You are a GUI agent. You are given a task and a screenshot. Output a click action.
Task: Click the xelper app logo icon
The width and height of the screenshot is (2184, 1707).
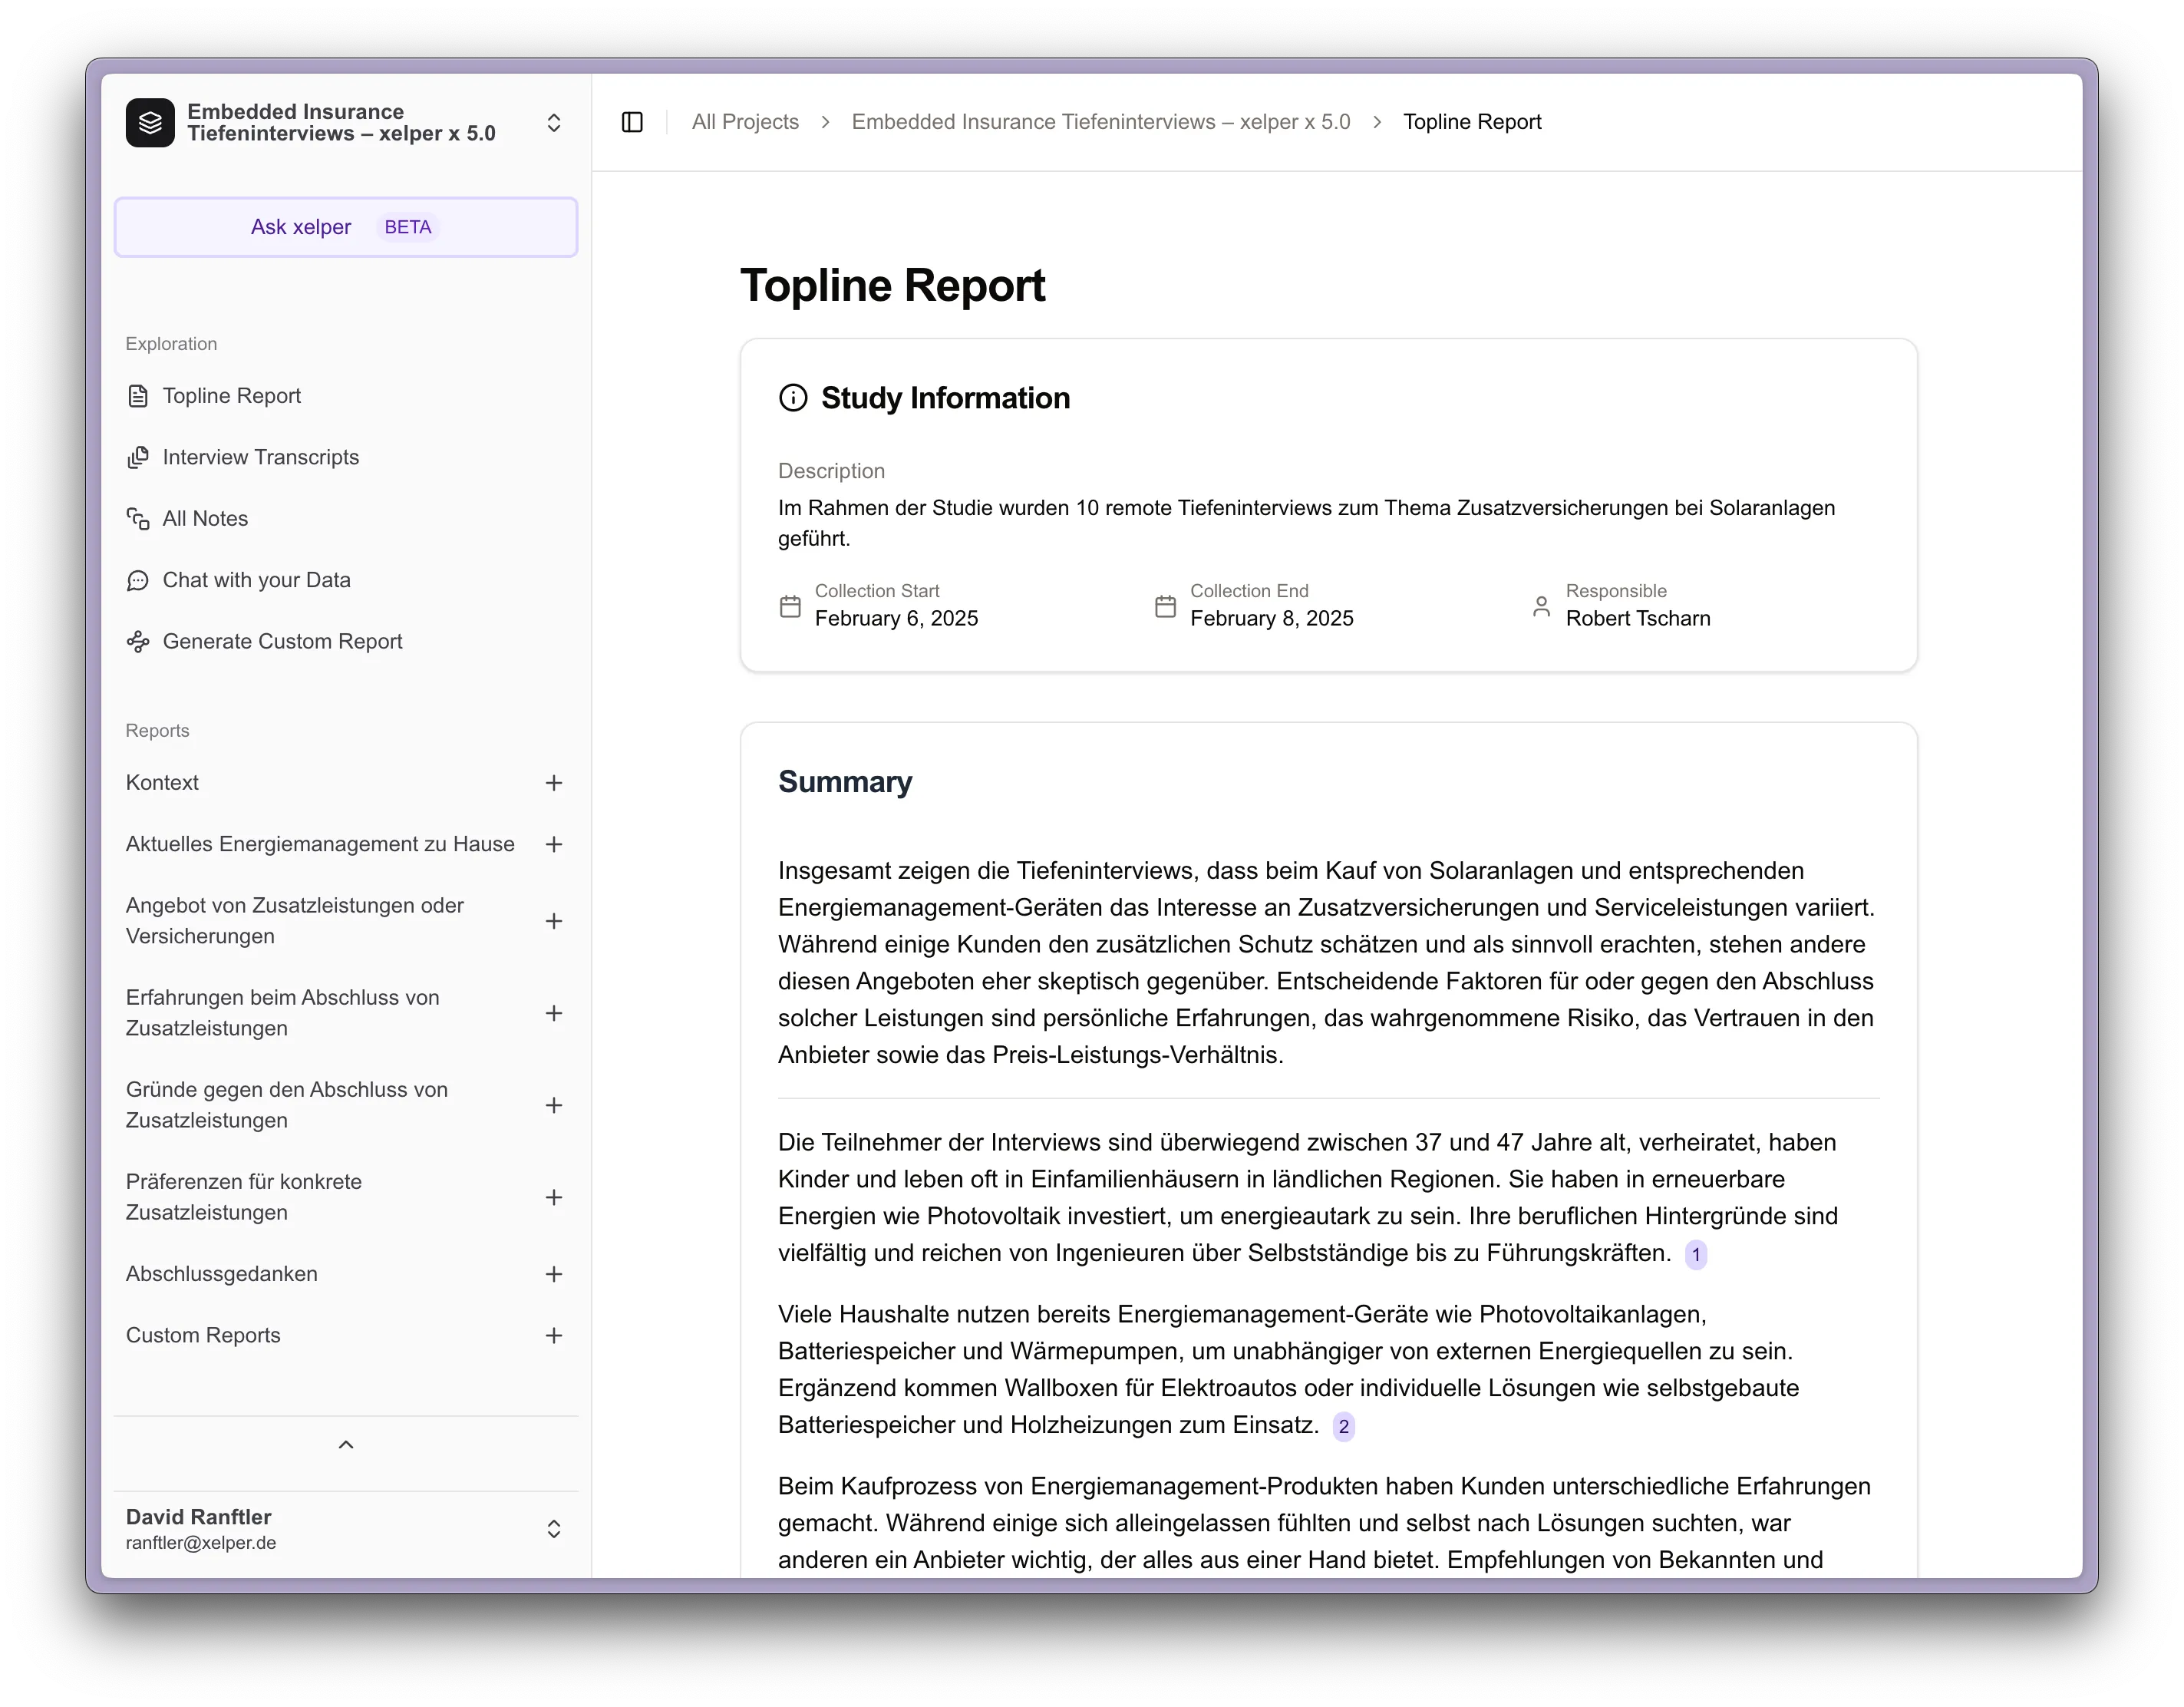point(150,122)
